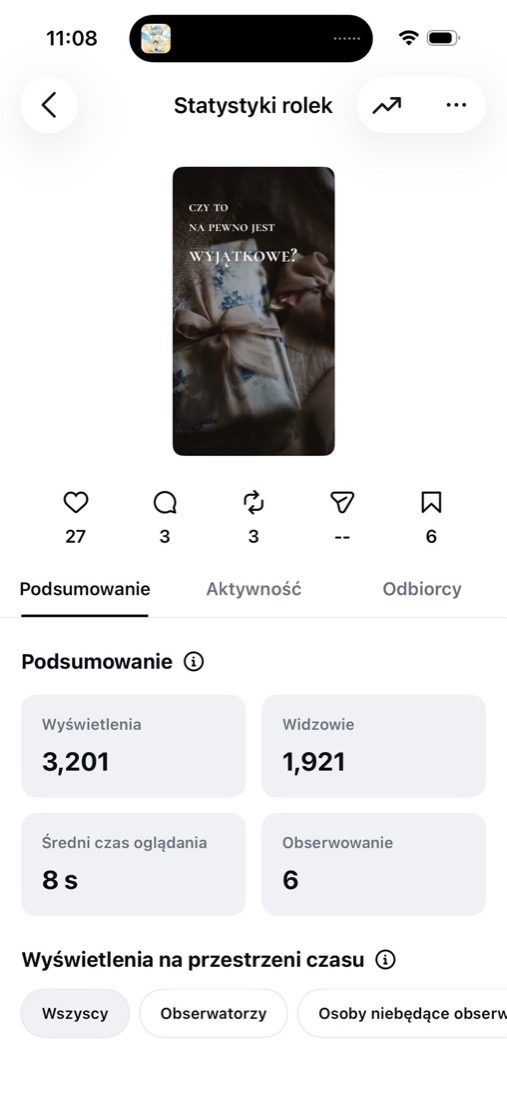This screenshot has height=1100, width=507.
Task: Open info icon beside Wyświetlenia na przestrzeni czasu
Action: (x=385, y=960)
